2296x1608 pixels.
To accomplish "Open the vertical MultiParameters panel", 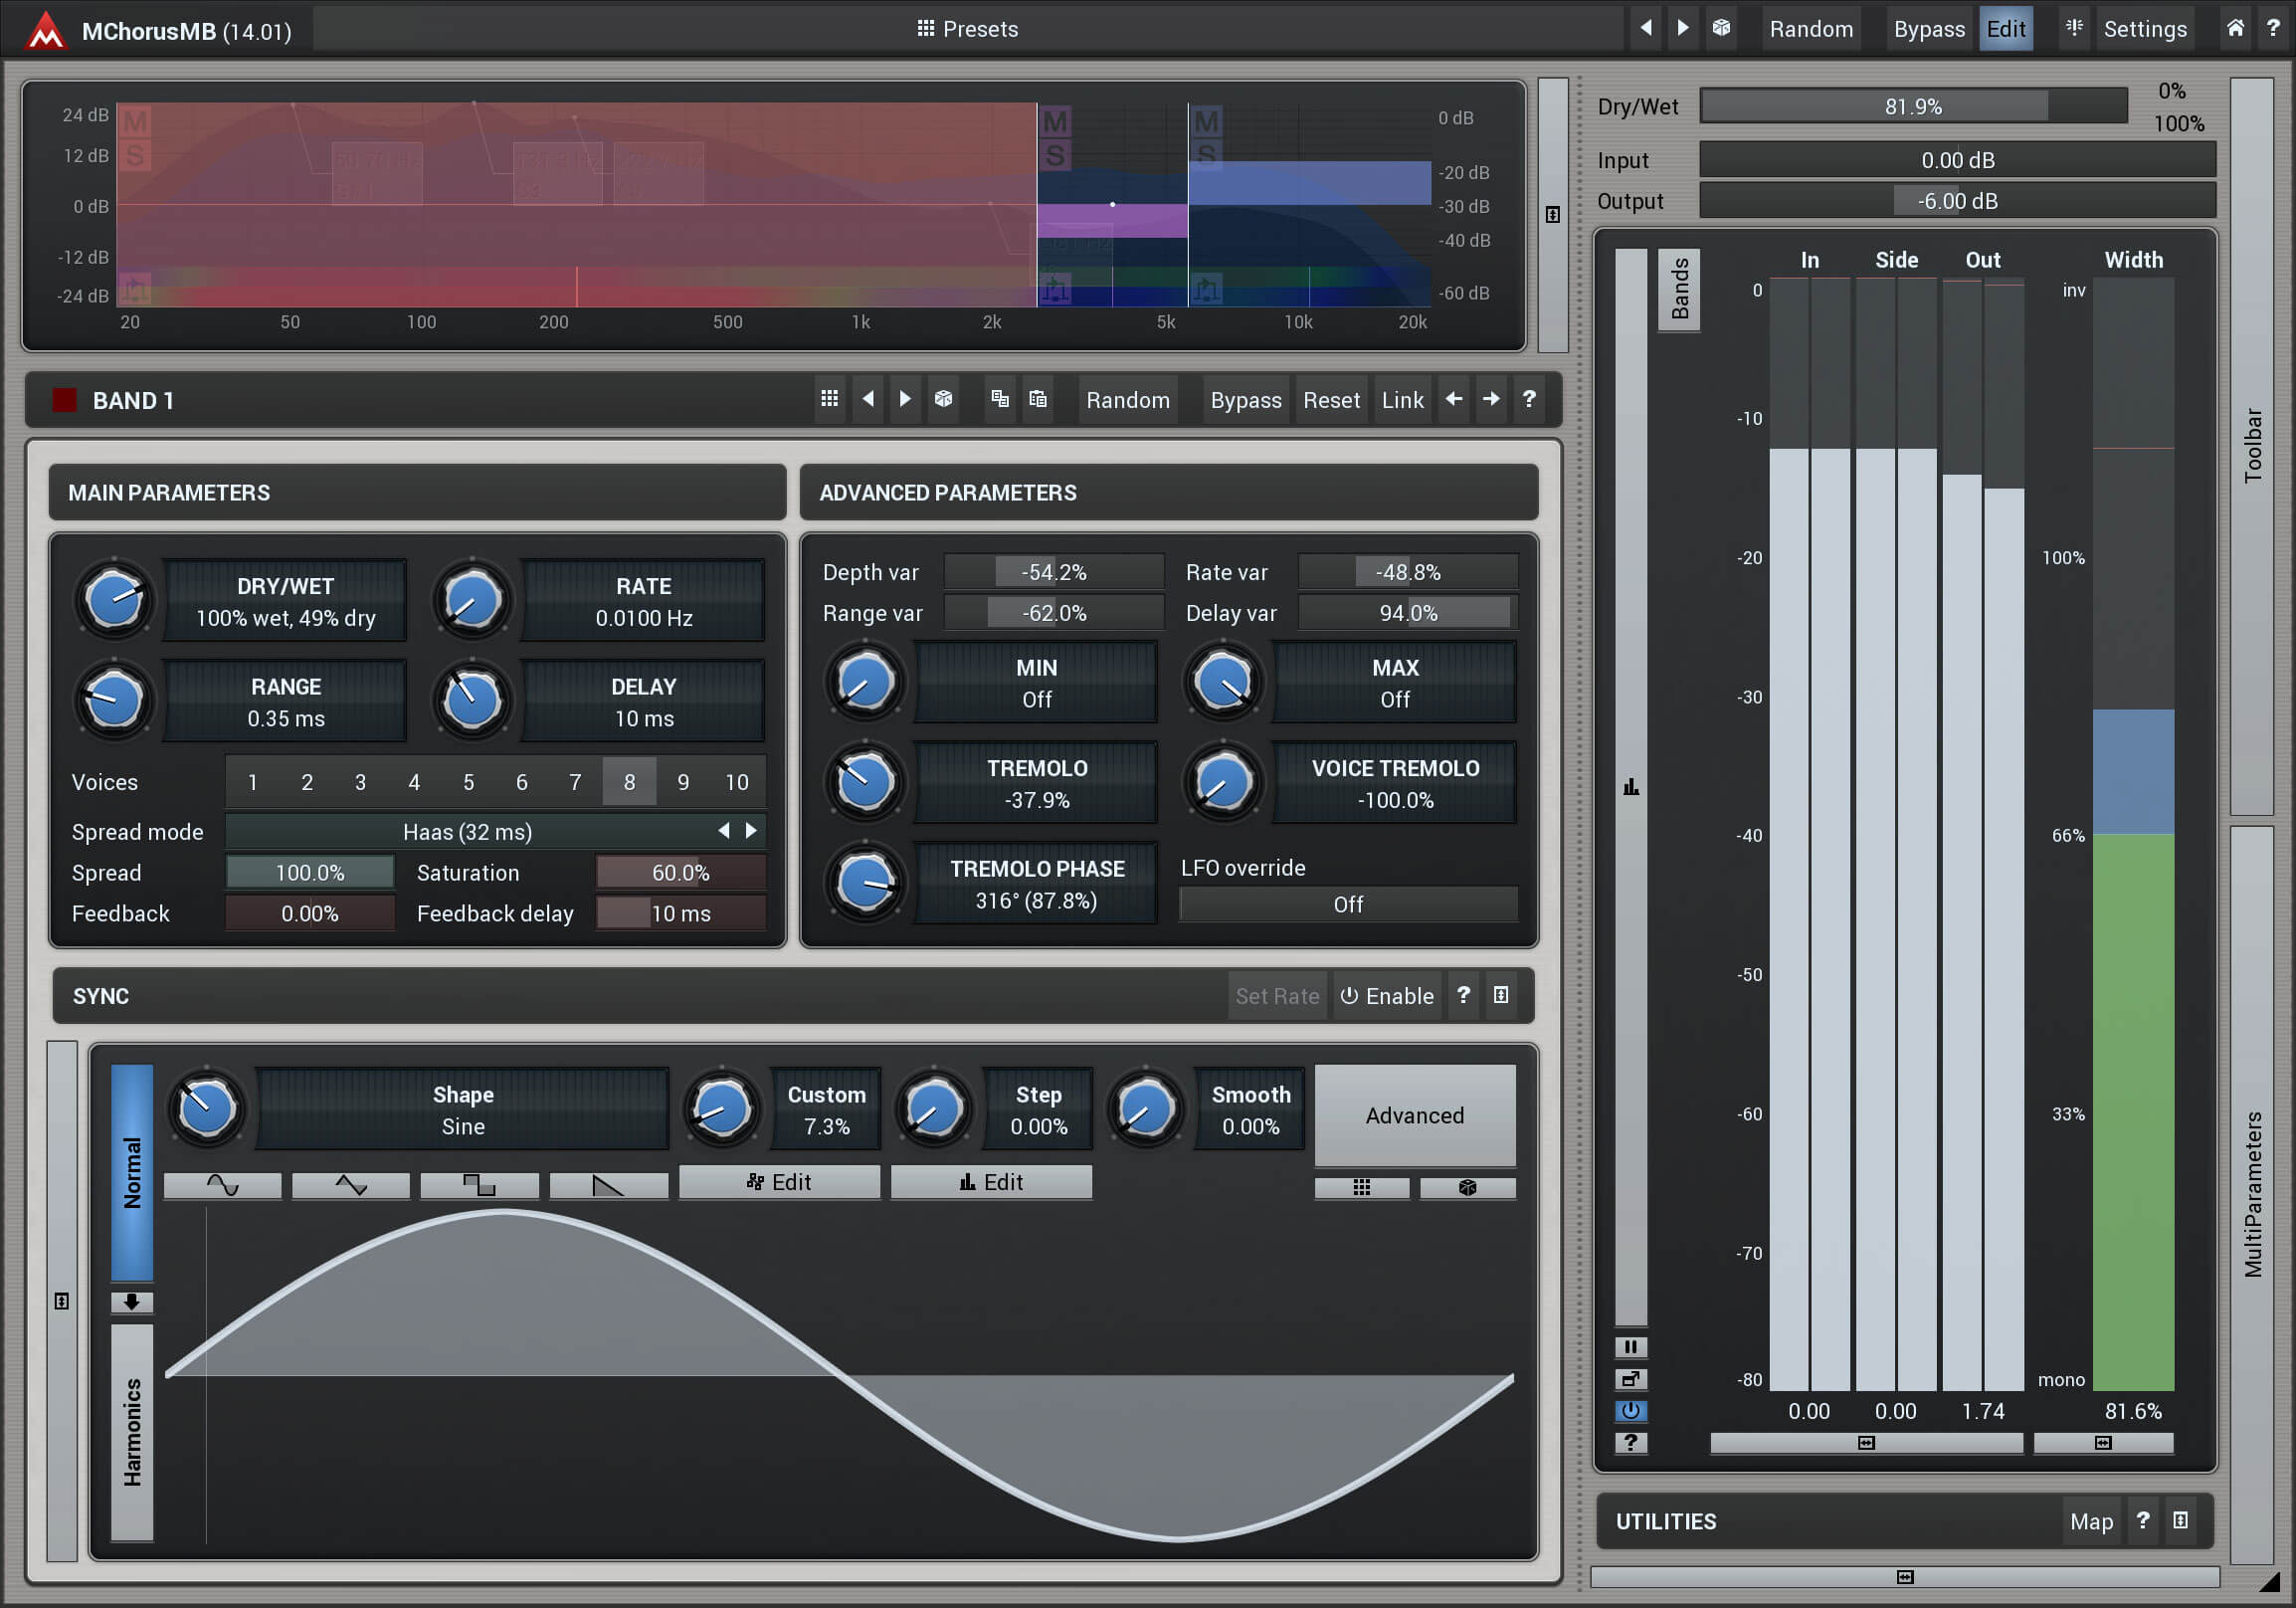I will [2253, 1194].
